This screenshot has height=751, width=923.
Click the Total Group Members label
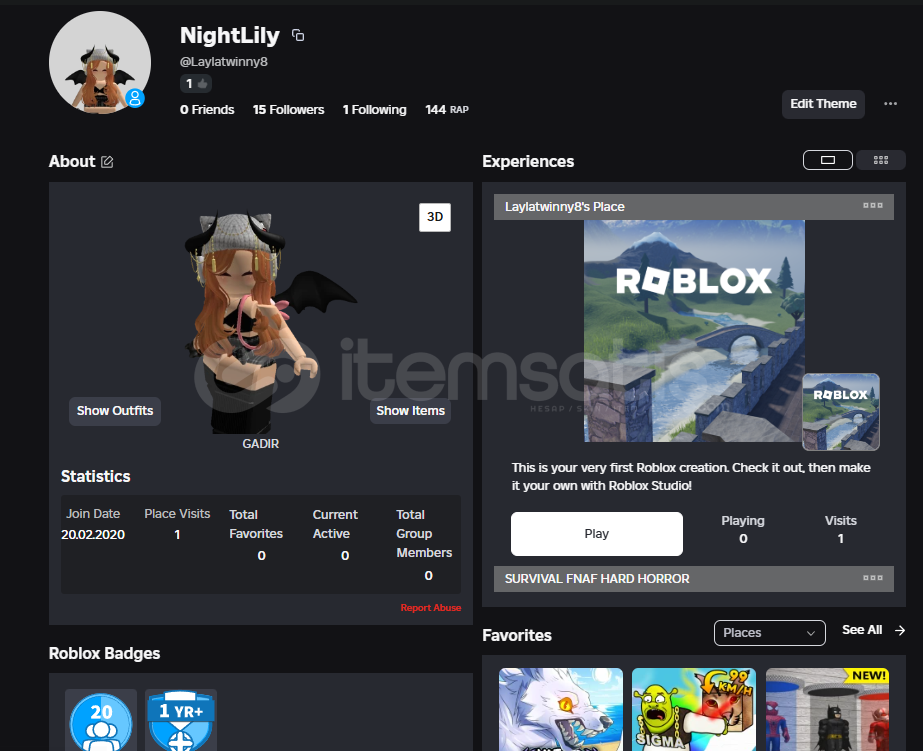[x=424, y=533]
